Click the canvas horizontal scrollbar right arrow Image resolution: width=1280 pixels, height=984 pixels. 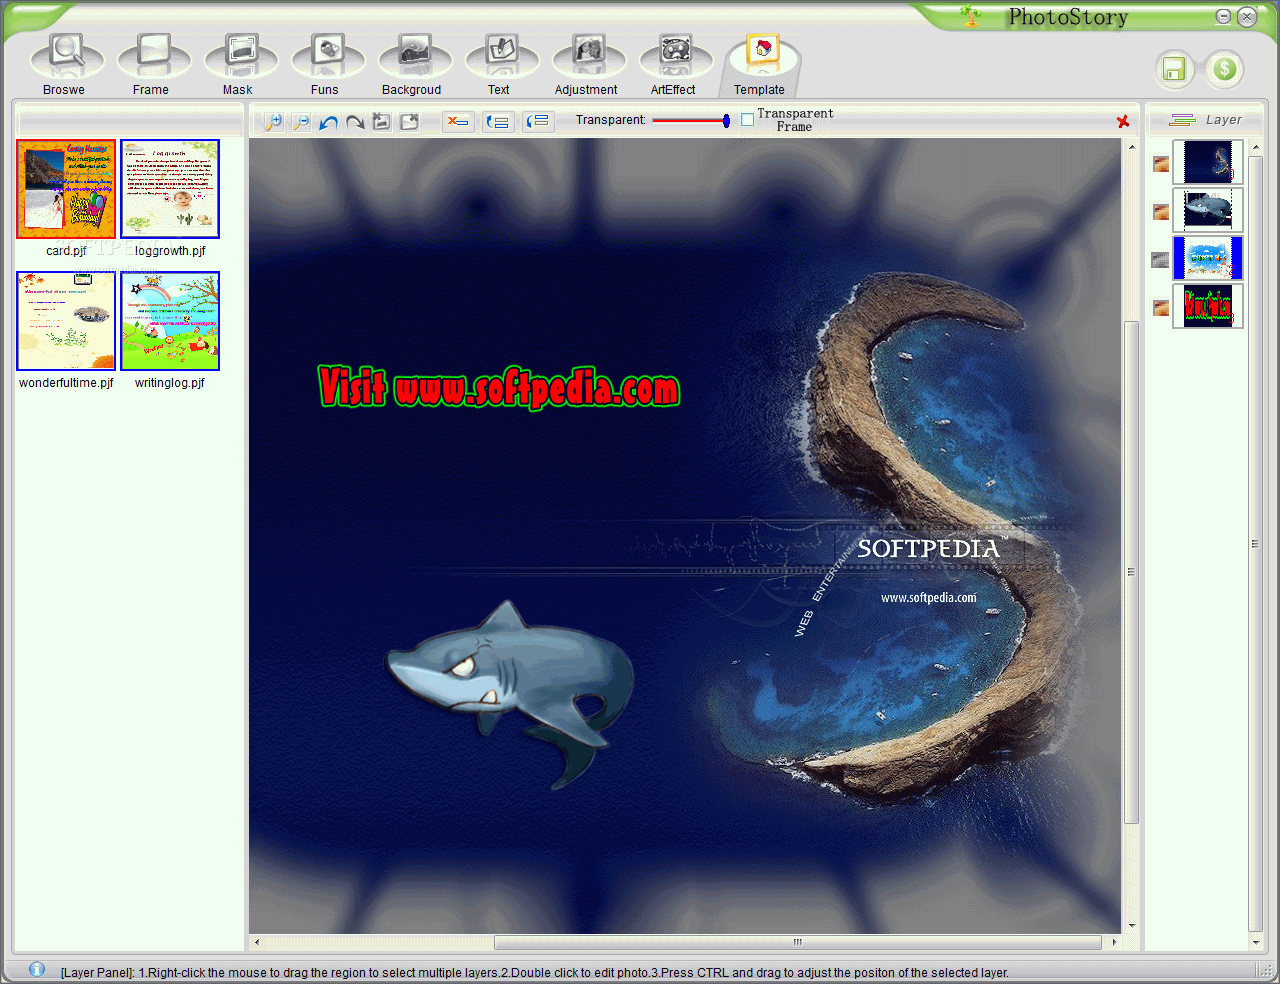(1114, 942)
